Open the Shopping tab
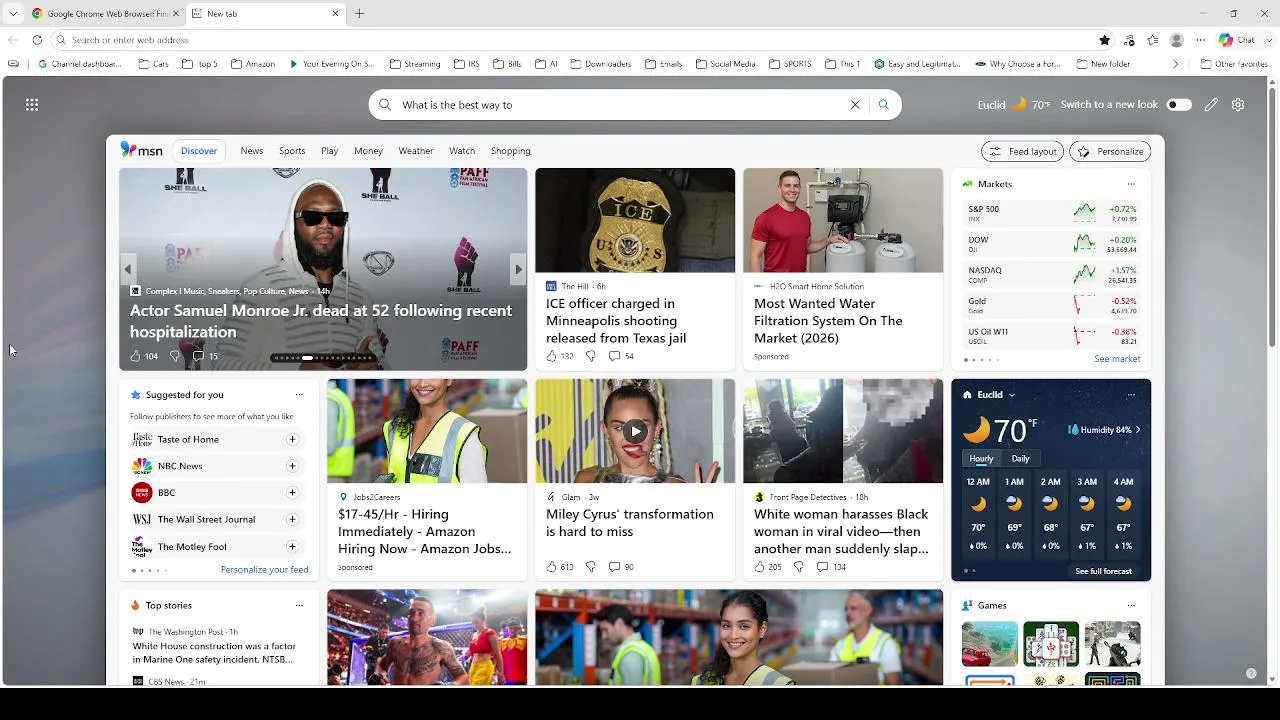The width and height of the screenshot is (1280, 720). (510, 151)
